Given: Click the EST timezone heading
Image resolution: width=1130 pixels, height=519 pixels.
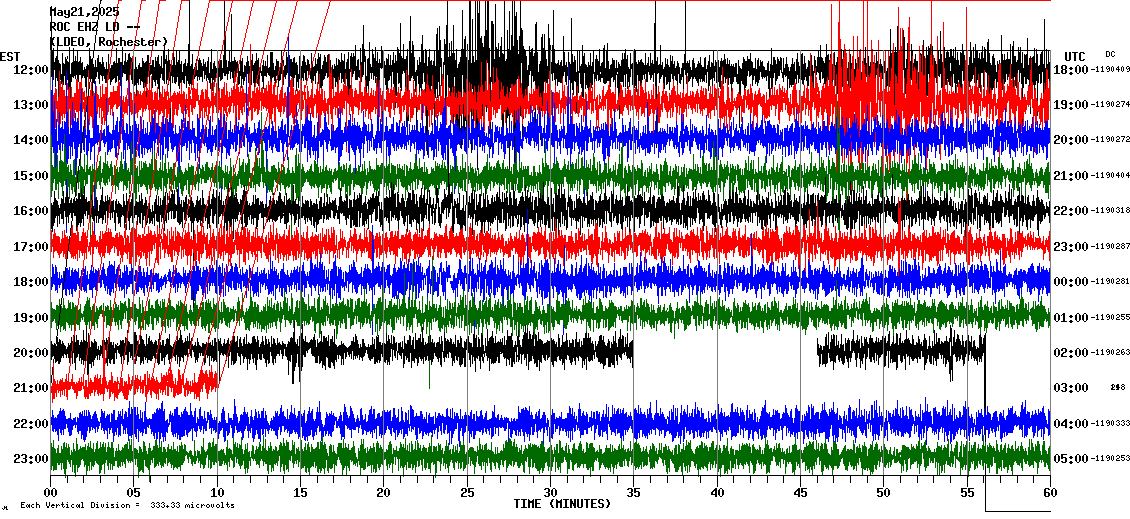Looking at the screenshot, I should click(10, 56).
